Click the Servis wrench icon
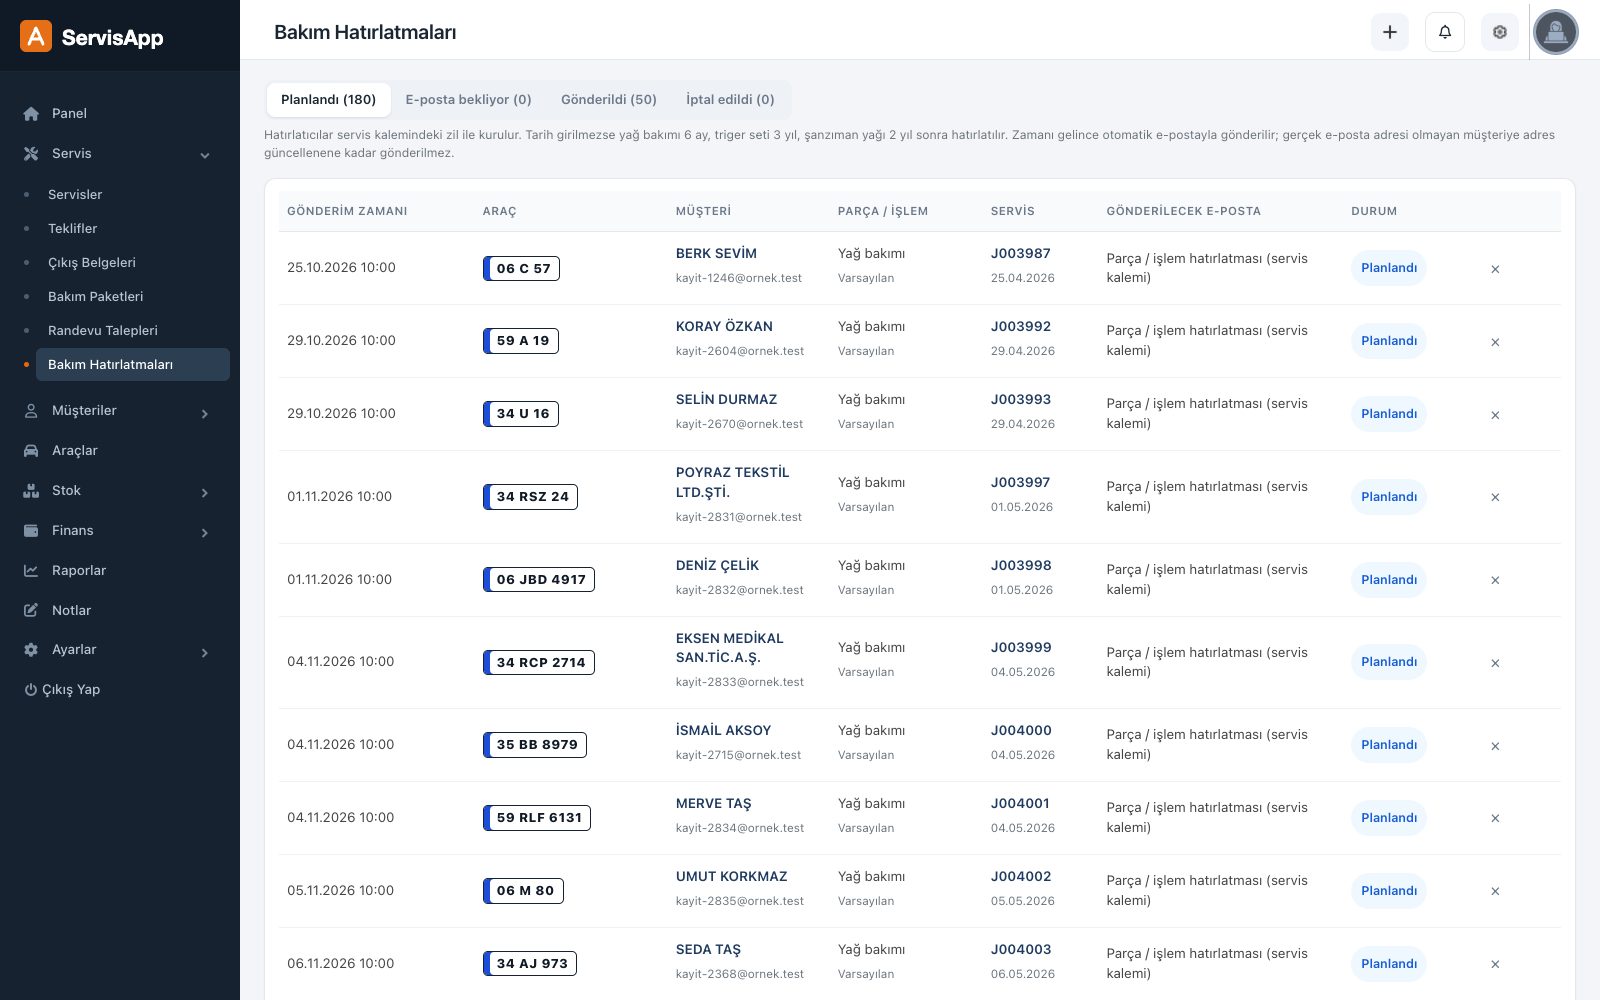This screenshot has width=1600, height=1000. [31, 153]
